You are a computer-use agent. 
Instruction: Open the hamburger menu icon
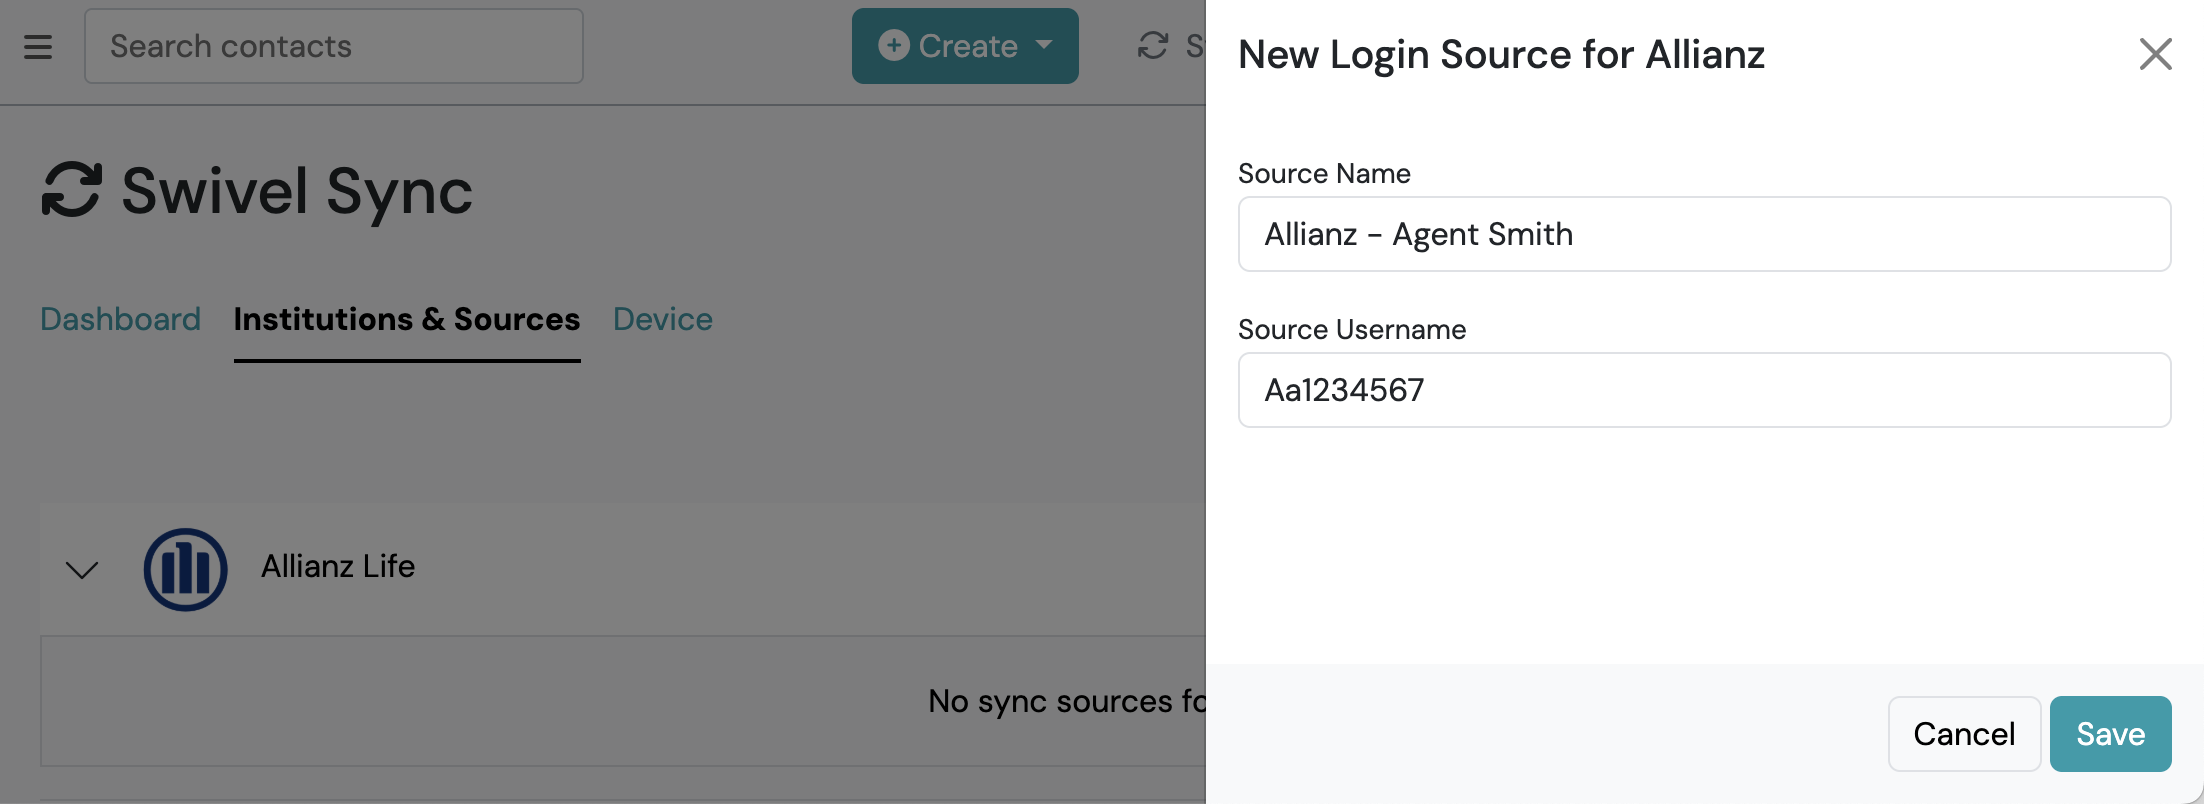point(38,47)
